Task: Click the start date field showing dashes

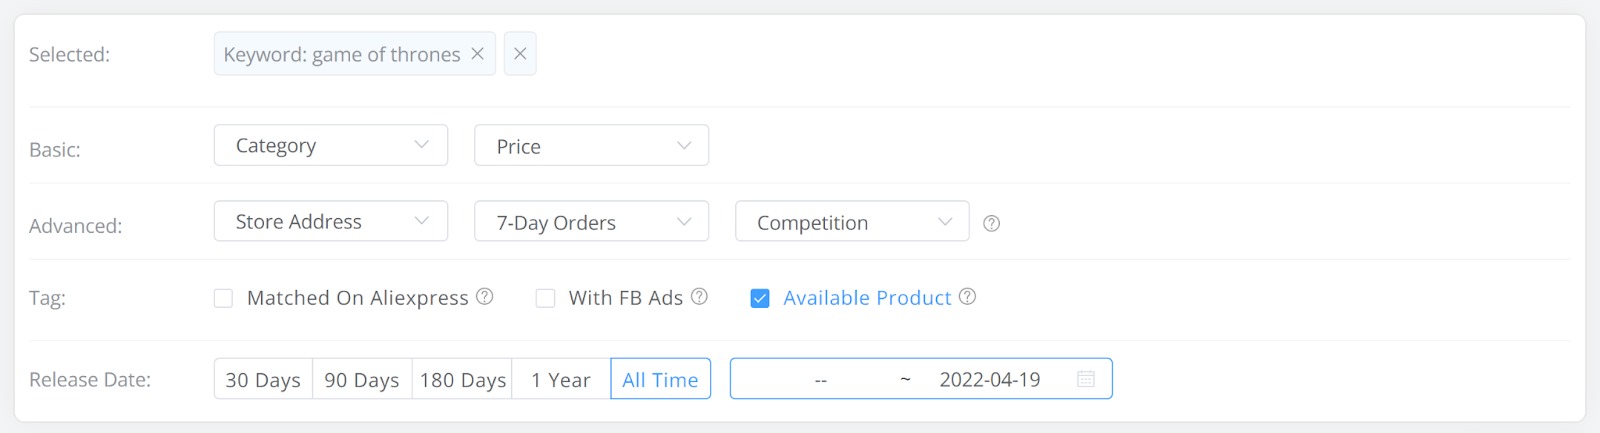Action: click(820, 379)
